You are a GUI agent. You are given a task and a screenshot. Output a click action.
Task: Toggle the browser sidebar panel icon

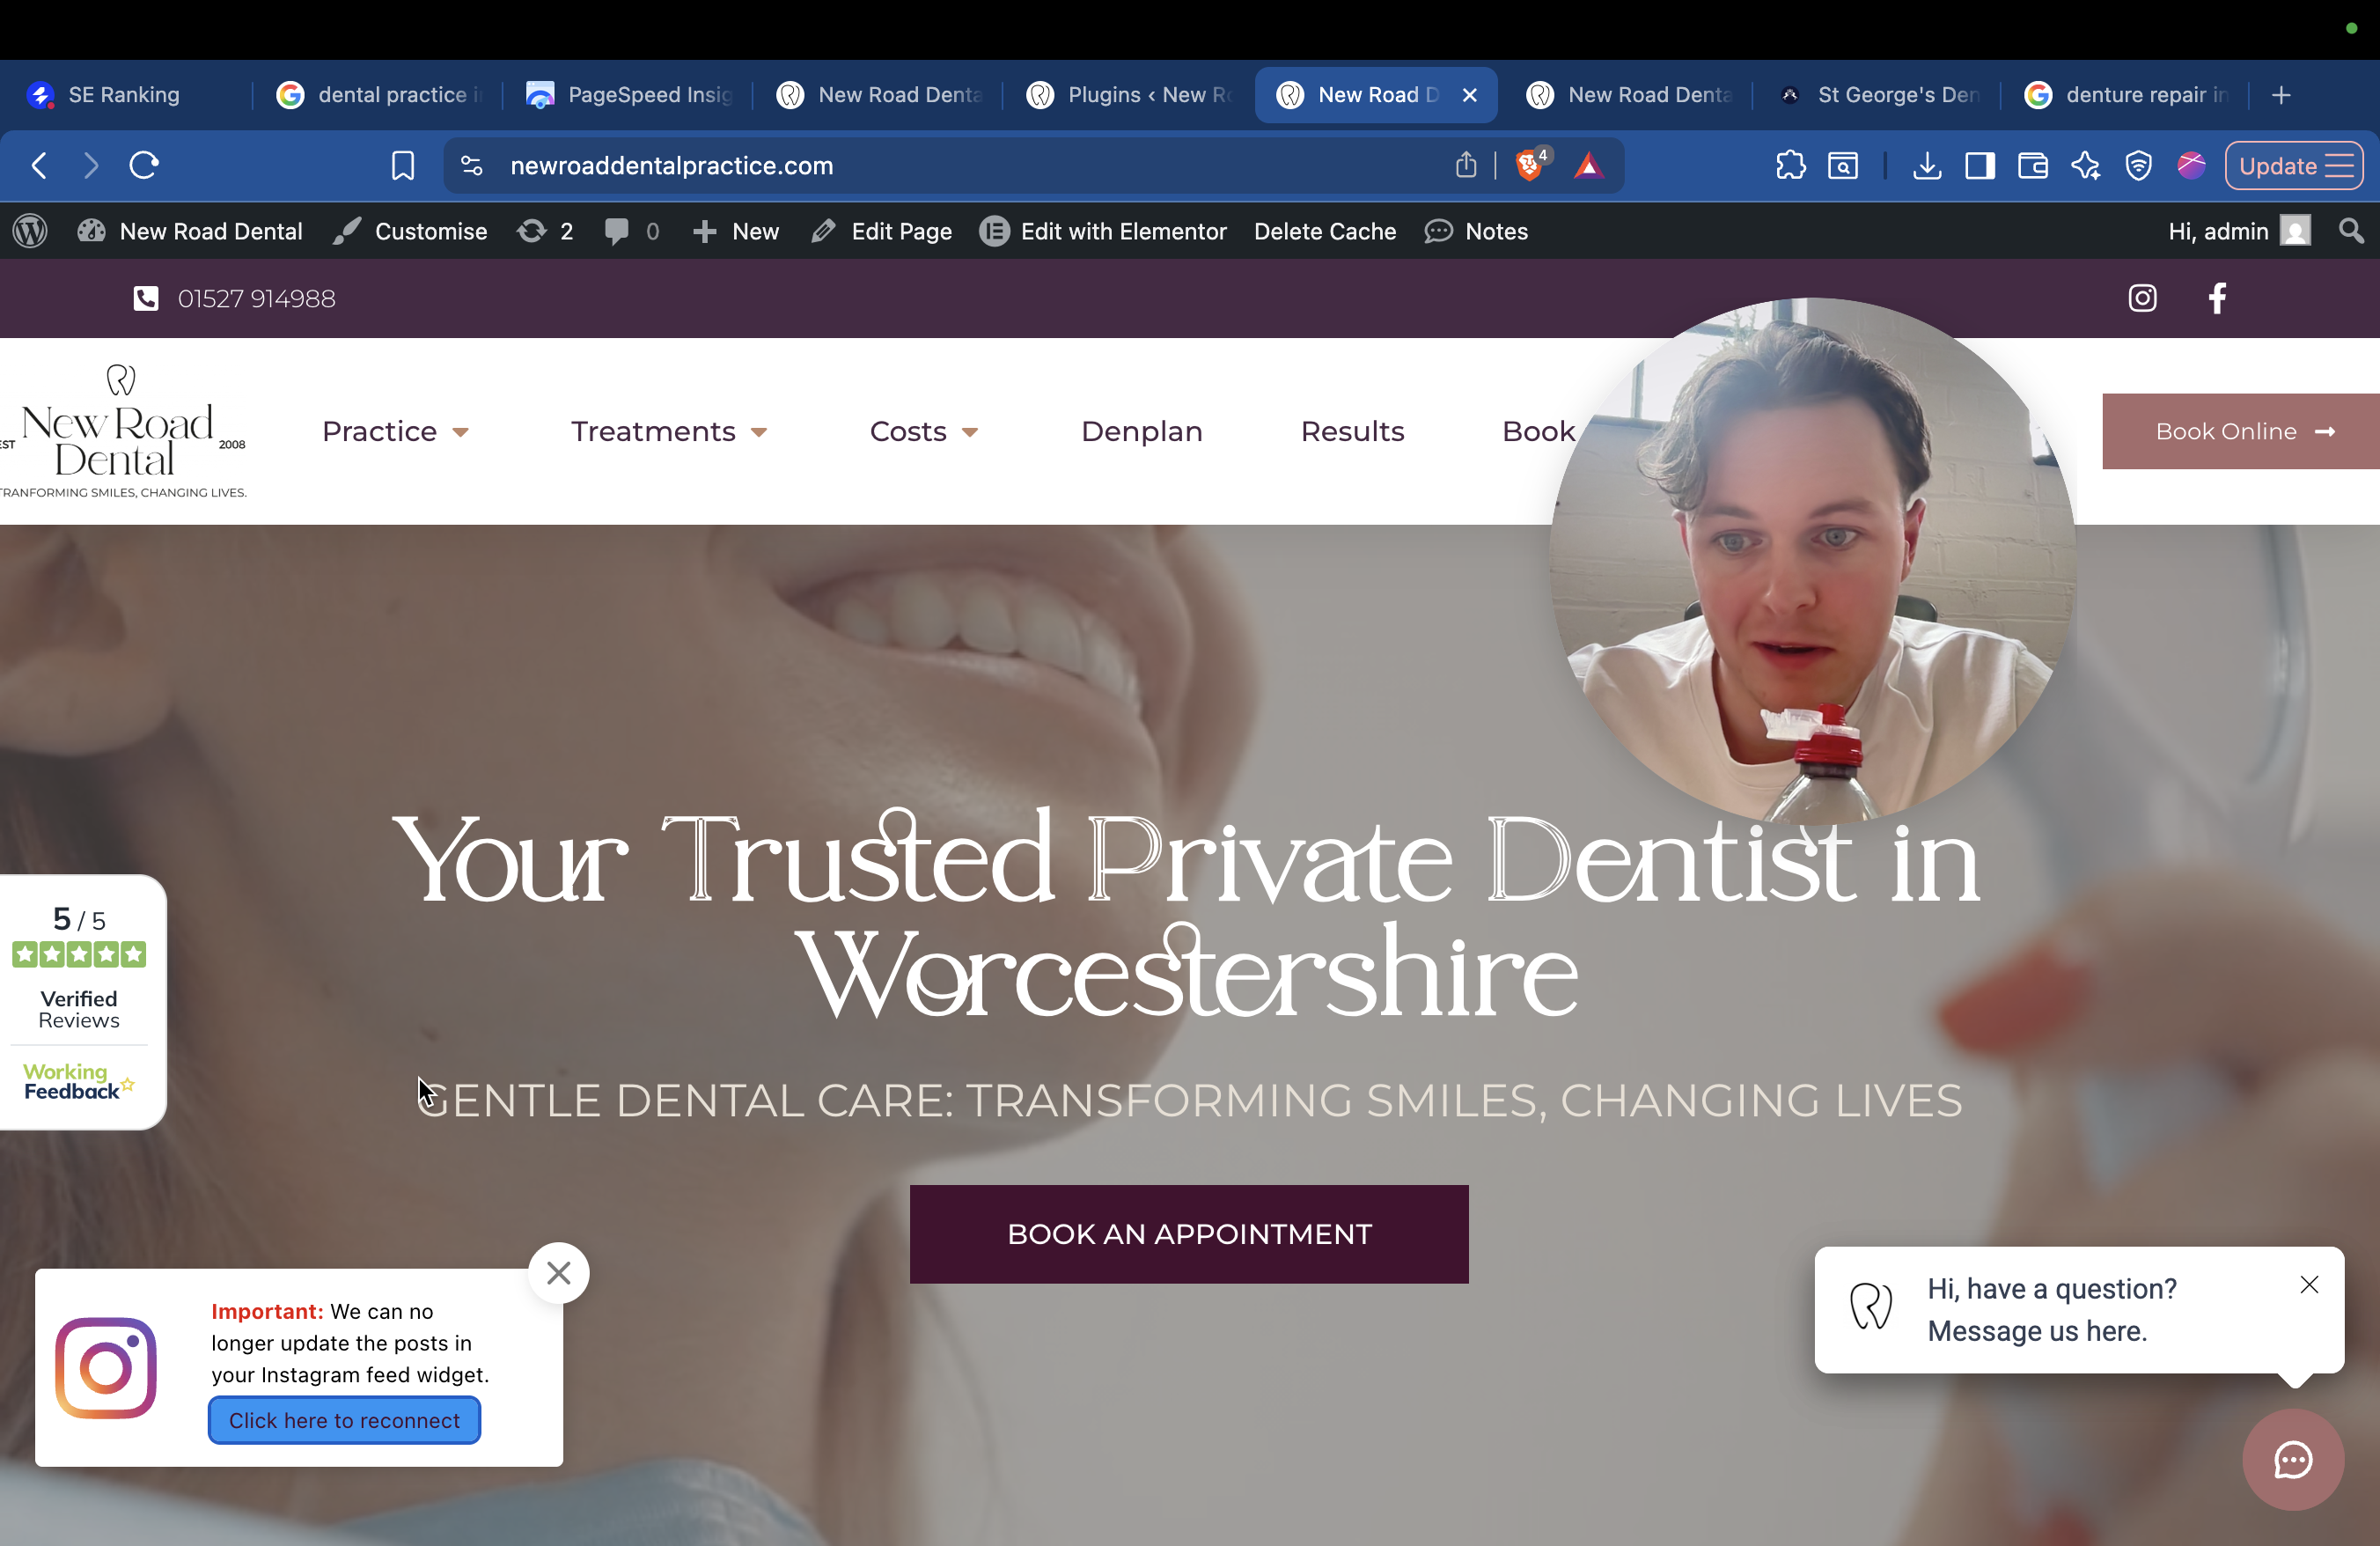pos(1979,165)
